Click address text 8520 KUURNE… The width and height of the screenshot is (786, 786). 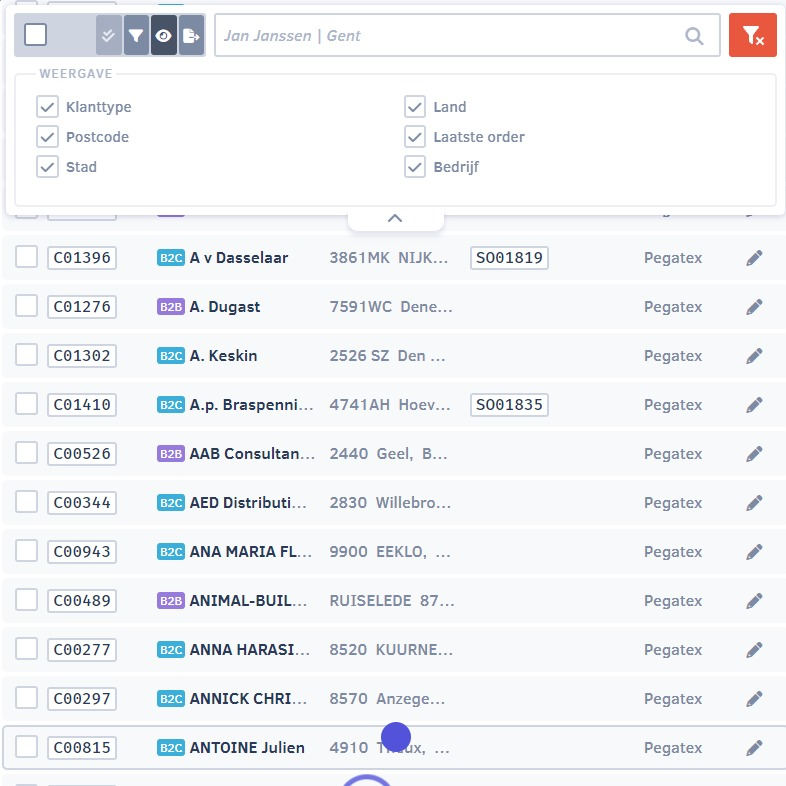pyautogui.click(x=391, y=650)
